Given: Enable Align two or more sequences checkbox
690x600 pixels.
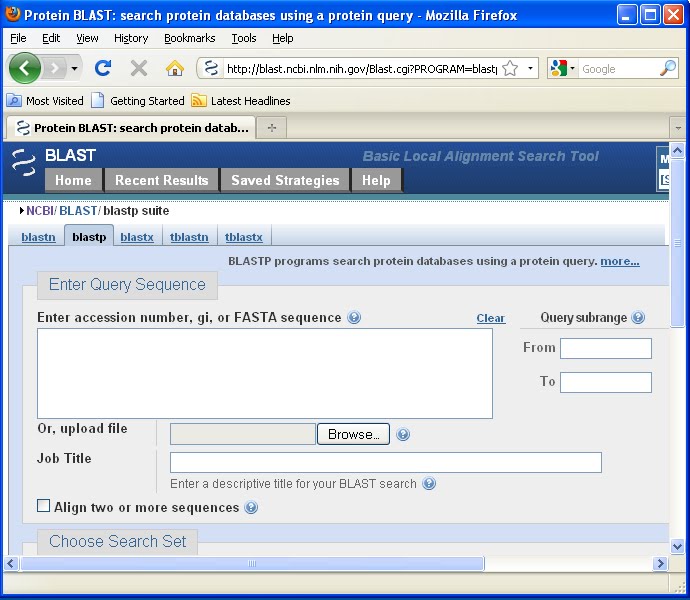Looking at the screenshot, I should 44,506.
